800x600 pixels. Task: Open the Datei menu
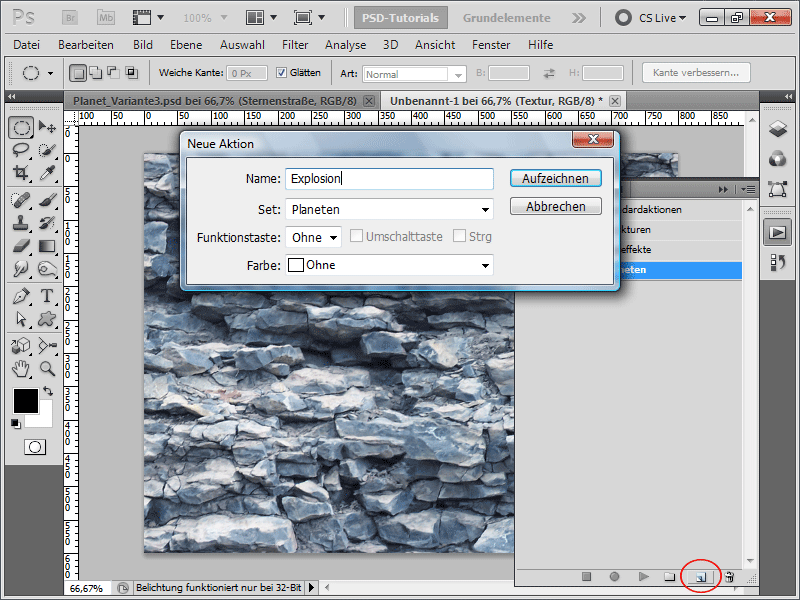(x=27, y=45)
